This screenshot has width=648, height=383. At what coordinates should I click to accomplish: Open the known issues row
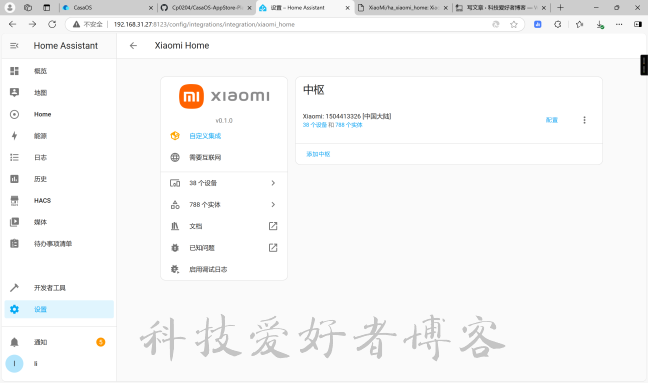(x=224, y=247)
